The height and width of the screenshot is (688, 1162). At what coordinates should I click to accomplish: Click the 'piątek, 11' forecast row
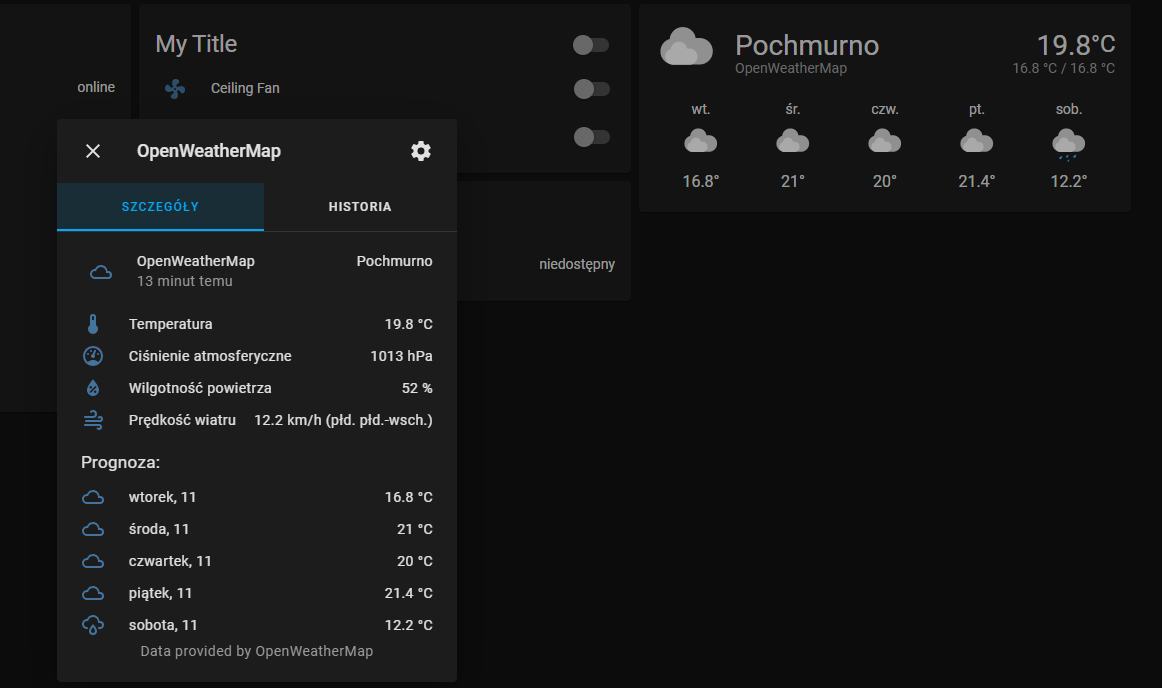click(257, 593)
